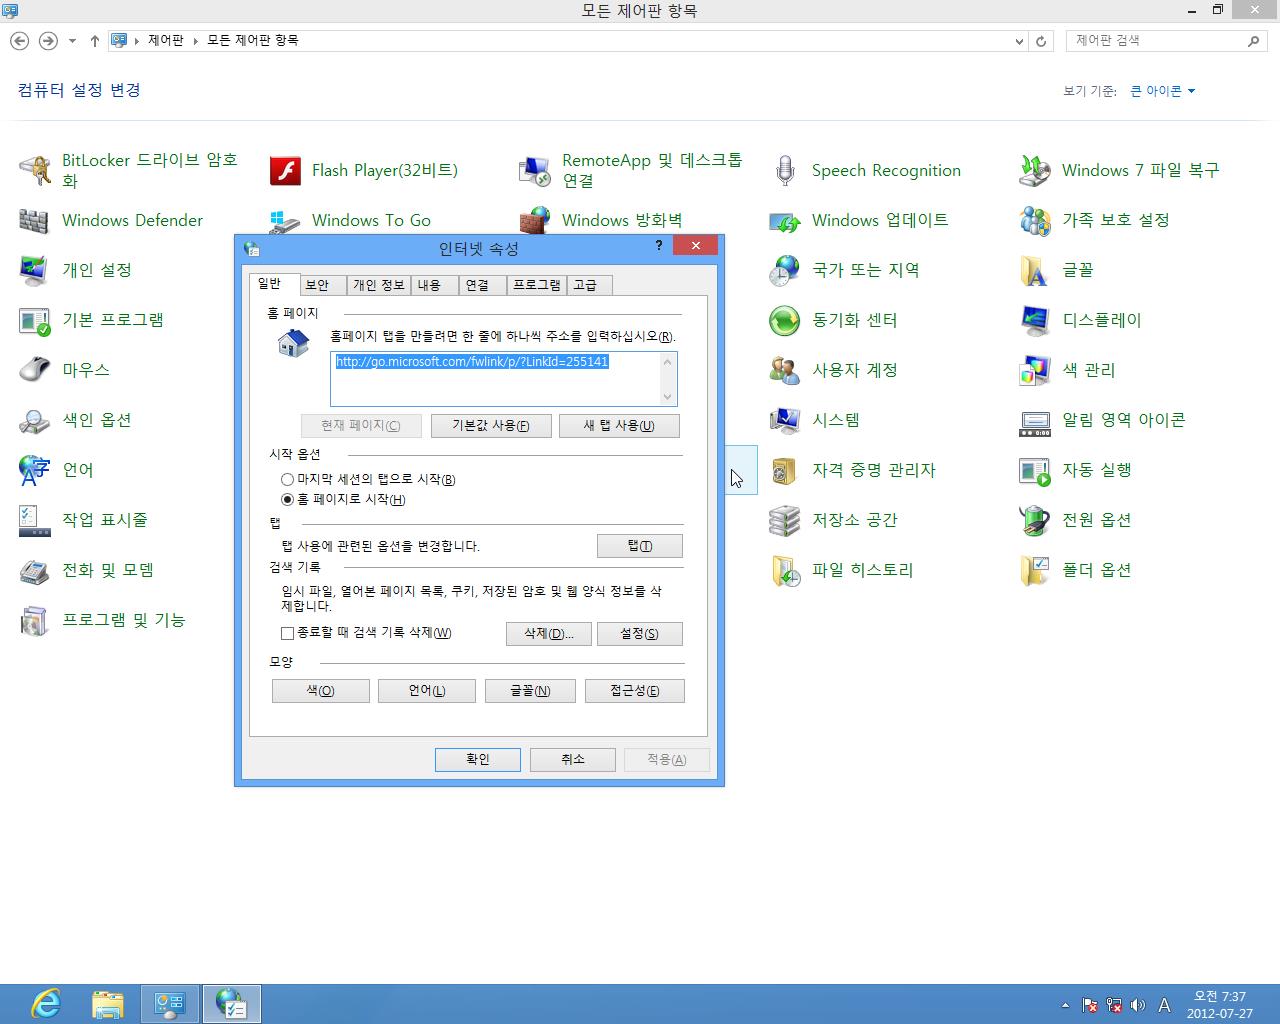Click 기본값 사용 button
Viewport: 1280px width, 1024px height.
[x=491, y=426]
